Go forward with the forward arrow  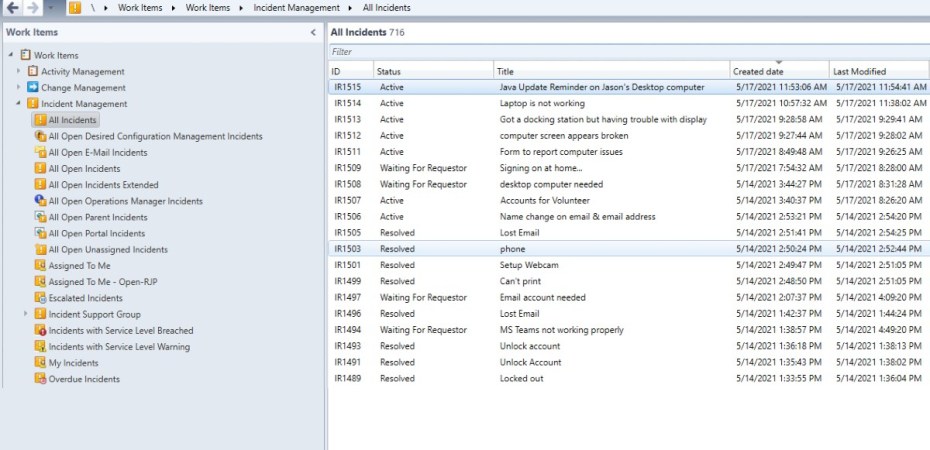[32, 8]
